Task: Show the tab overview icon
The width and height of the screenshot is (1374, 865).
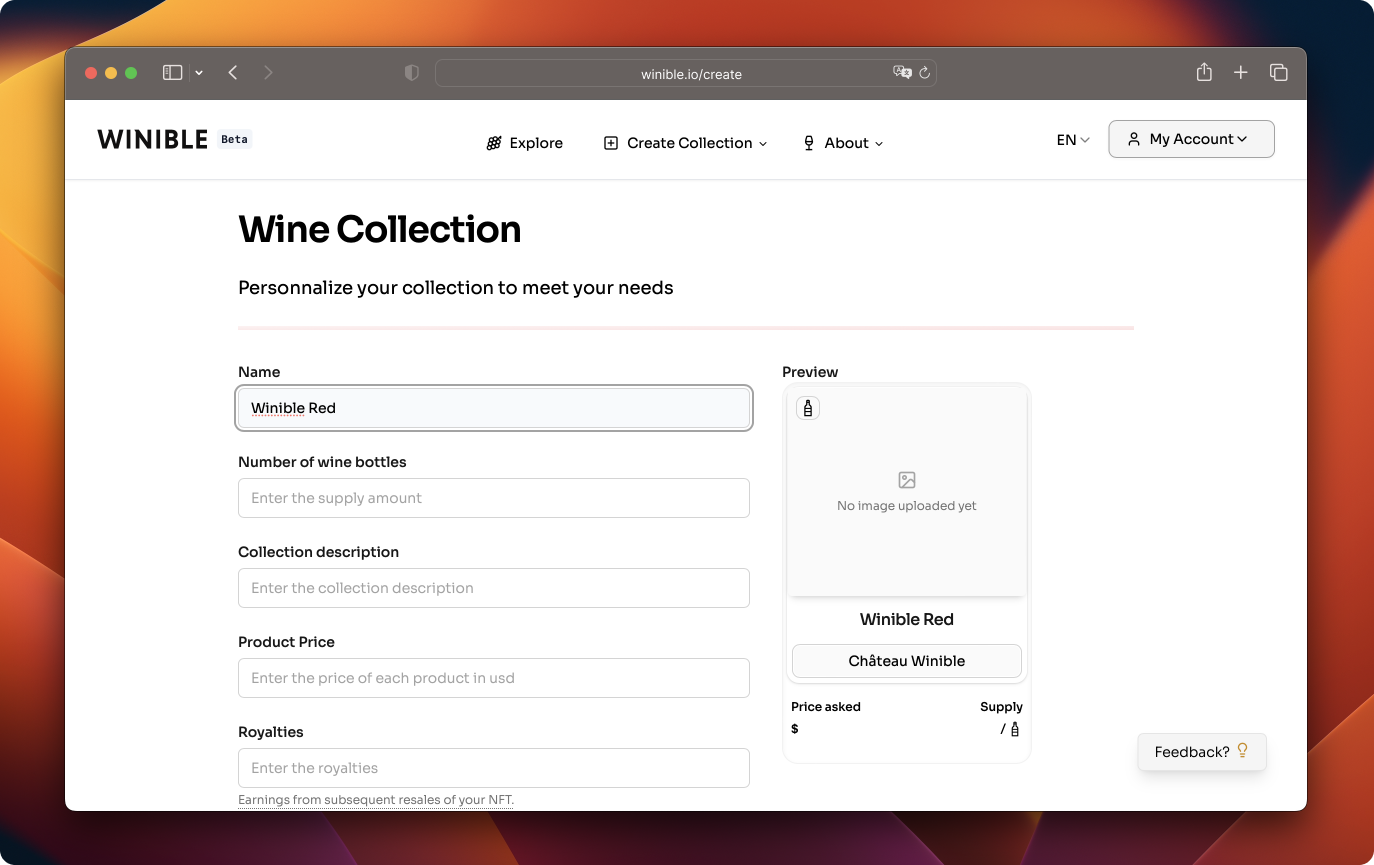Action: click(x=1278, y=73)
